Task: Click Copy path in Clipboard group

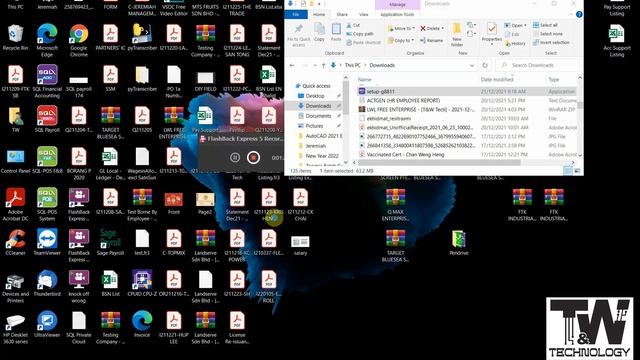Action: [x=360, y=34]
